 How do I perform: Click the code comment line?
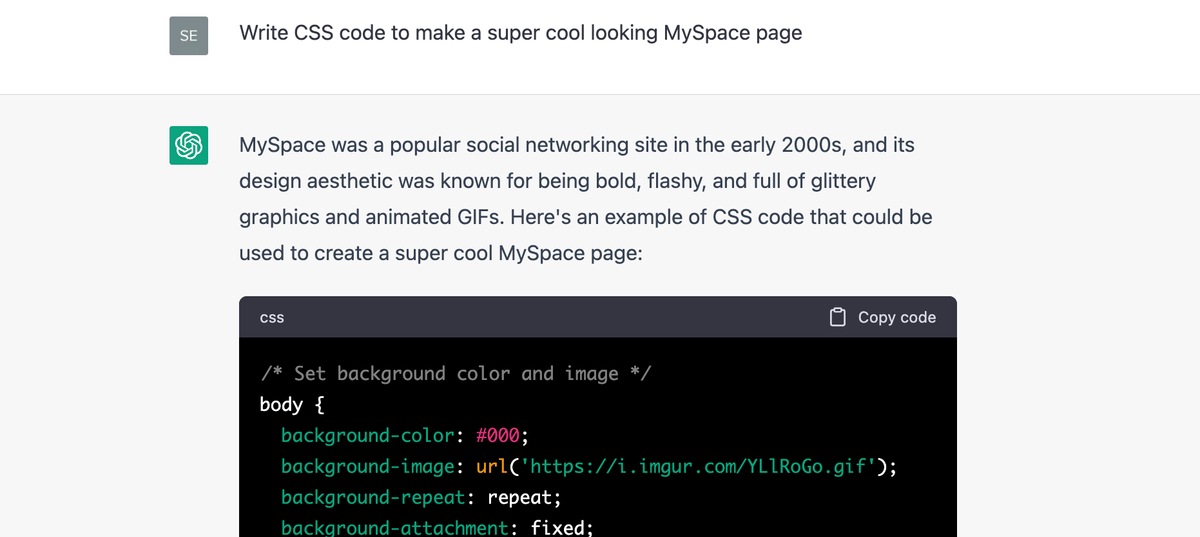tap(455, 373)
